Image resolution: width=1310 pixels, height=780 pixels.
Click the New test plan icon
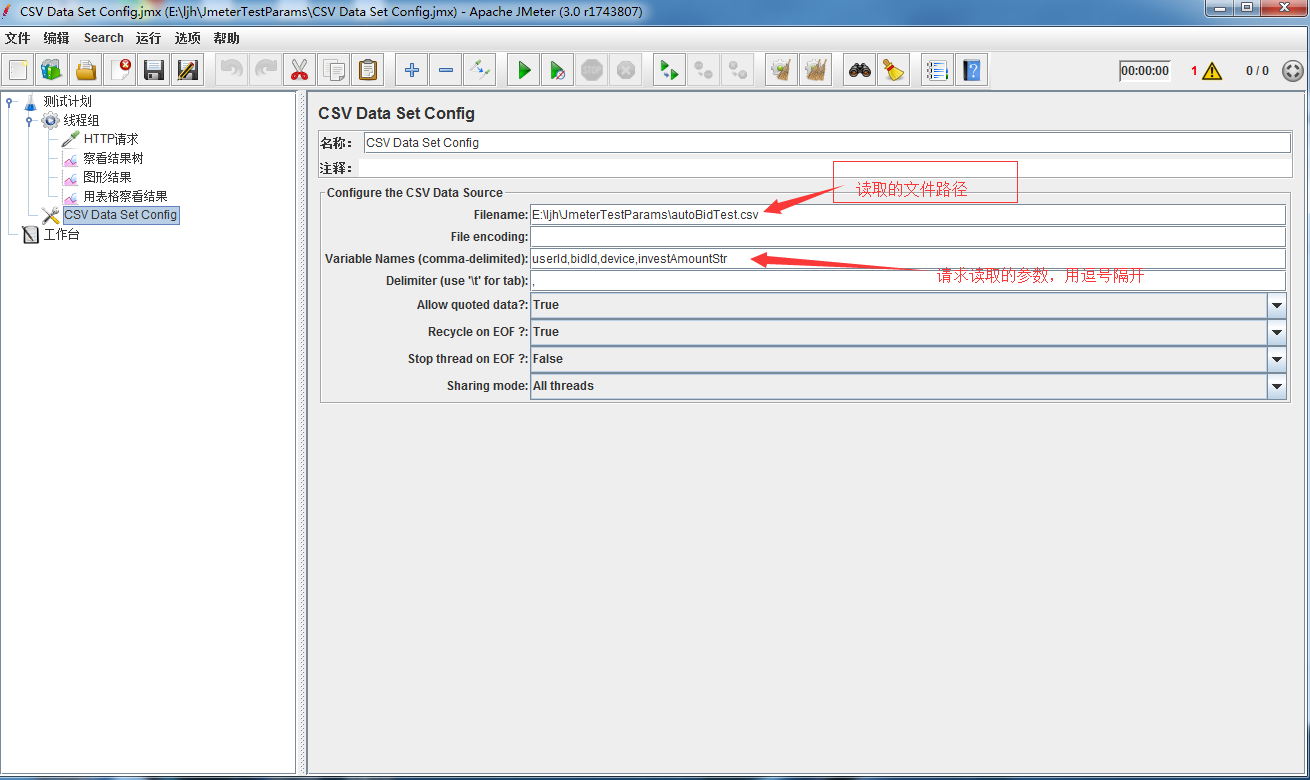pos(19,70)
